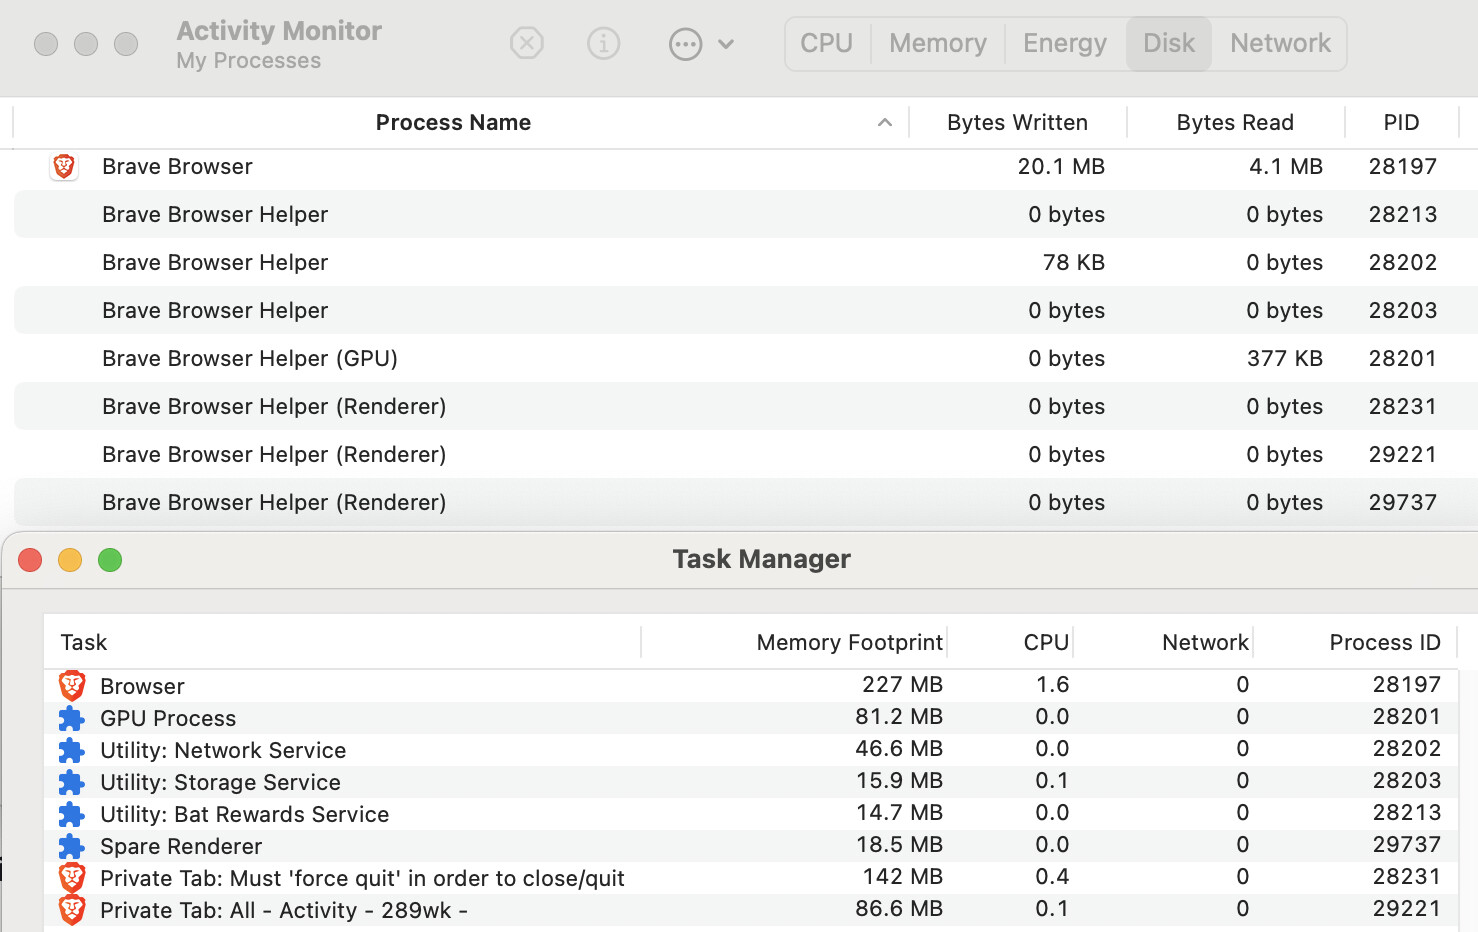
Task: Select the Utility: Network Service task
Action: tap(751, 750)
